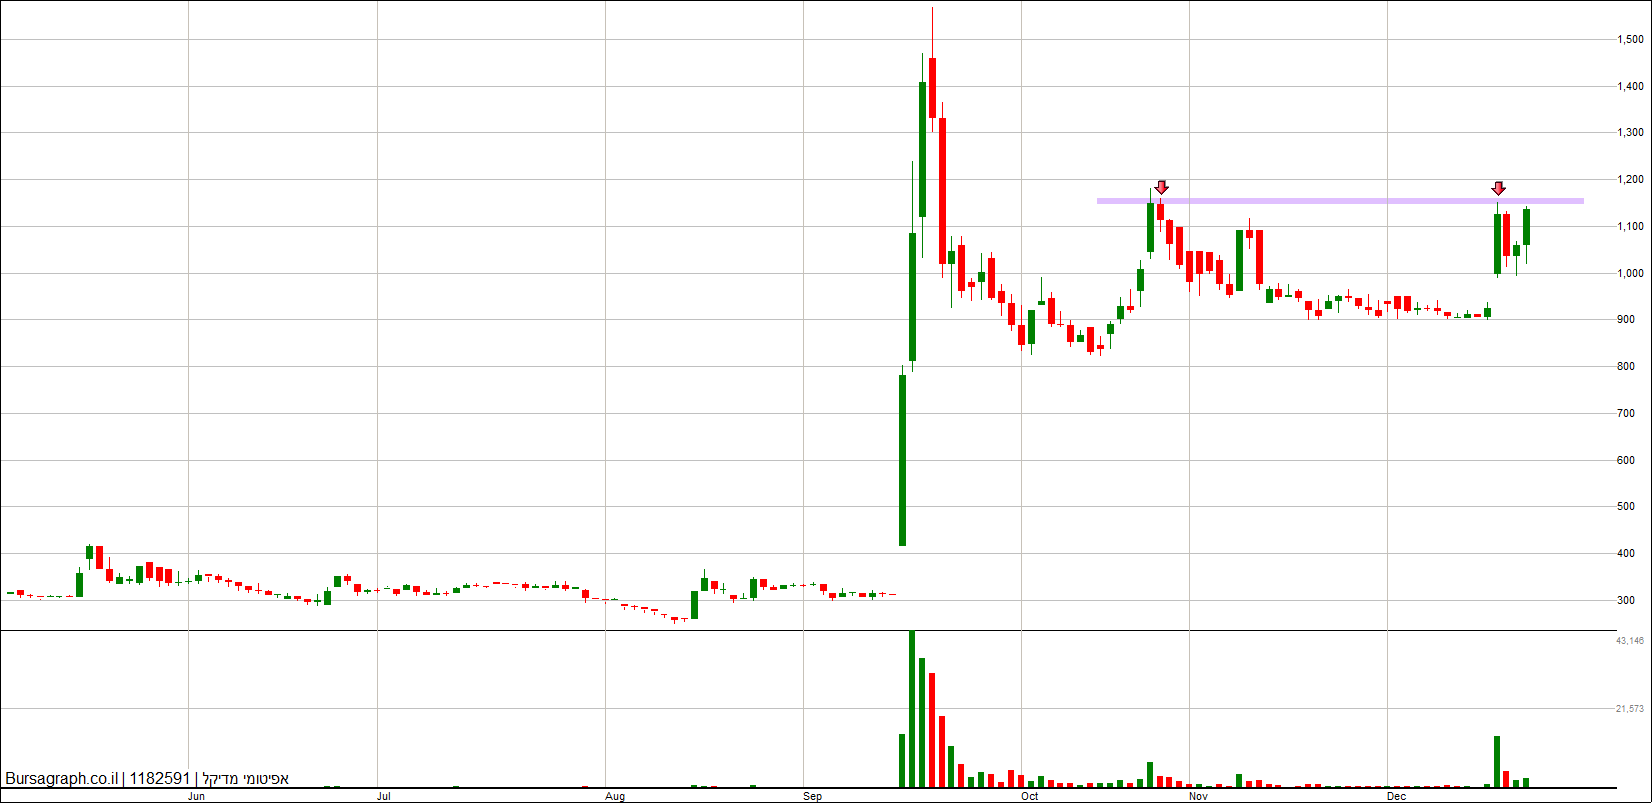1652x803 pixels.
Task: Select the 500 price level label
Action: [1626, 507]
